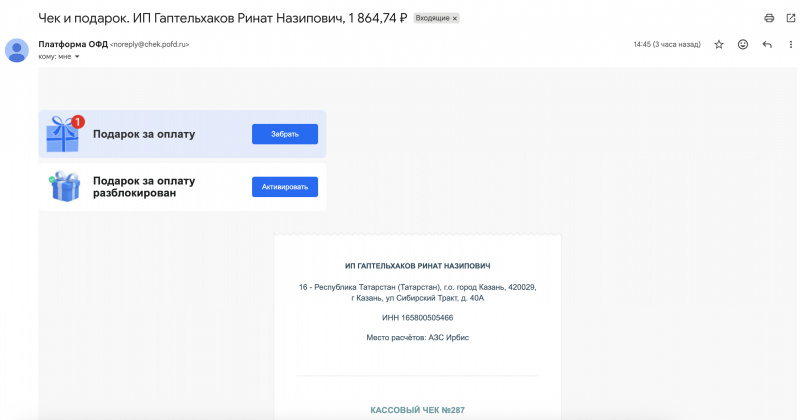Click the sender's profile avatar
The height and width of the screenshot is (420, 800).
click(x=17, y=49)
